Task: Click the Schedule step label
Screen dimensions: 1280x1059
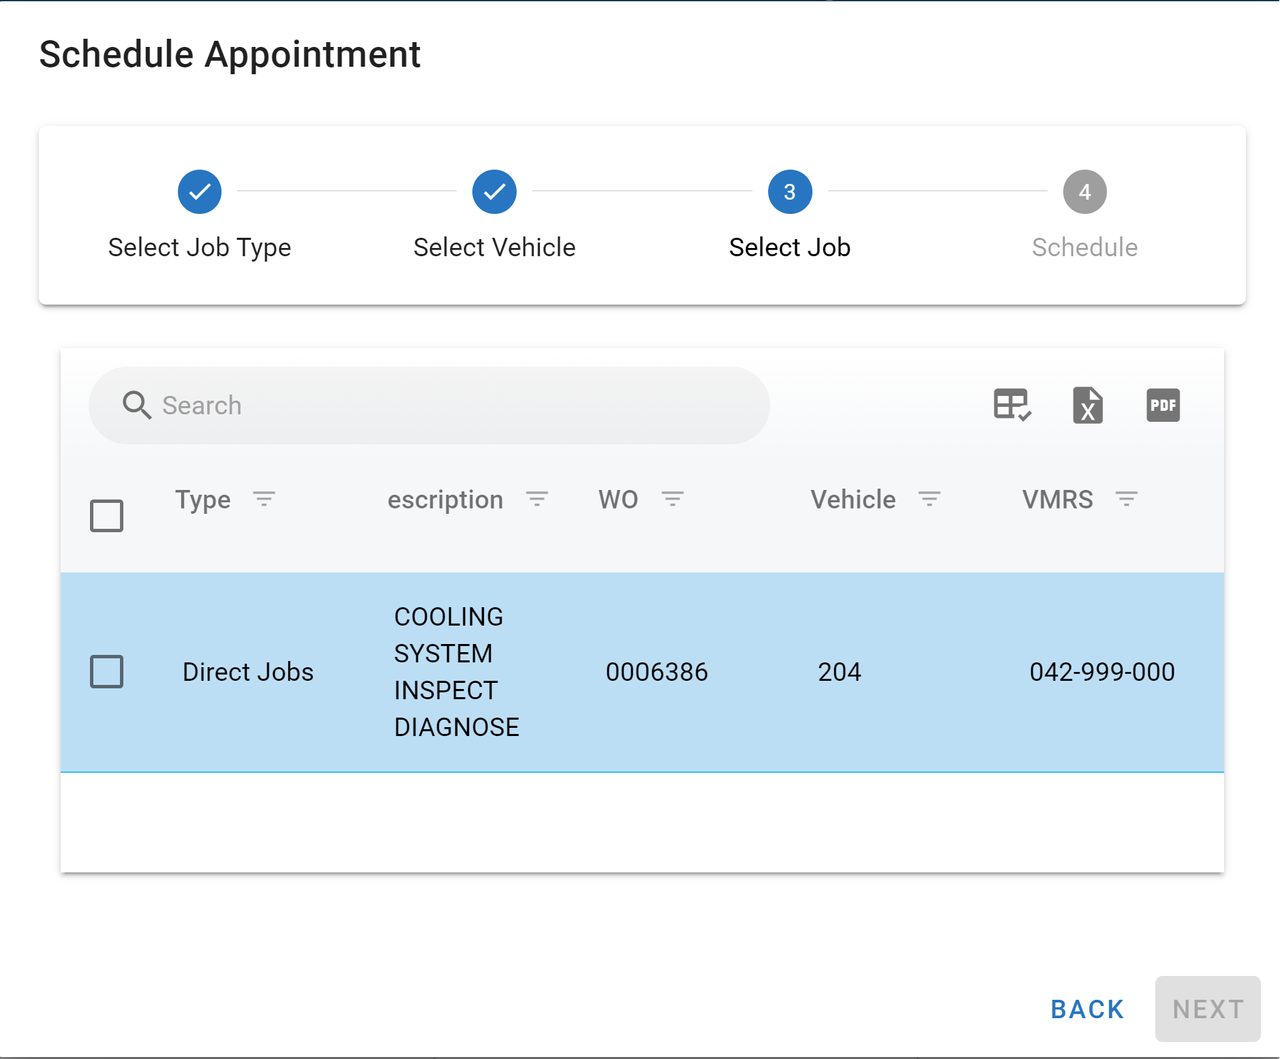Action: click(x=1085, y=247)
